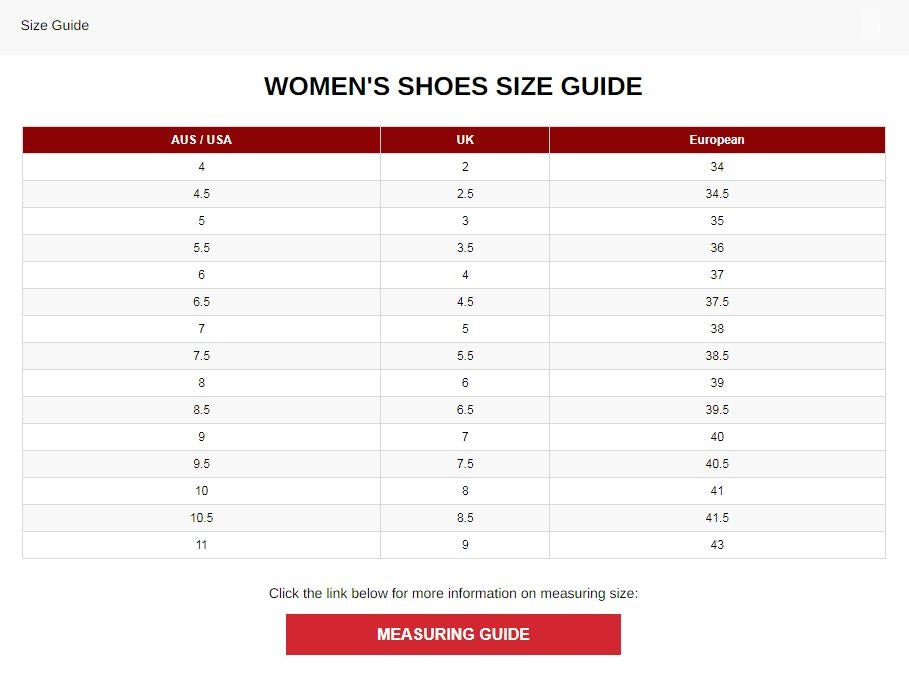Viewport: 909px width, 676px height.
Task: Select the row for AUS size 11
Action: [x=200, y=545]
